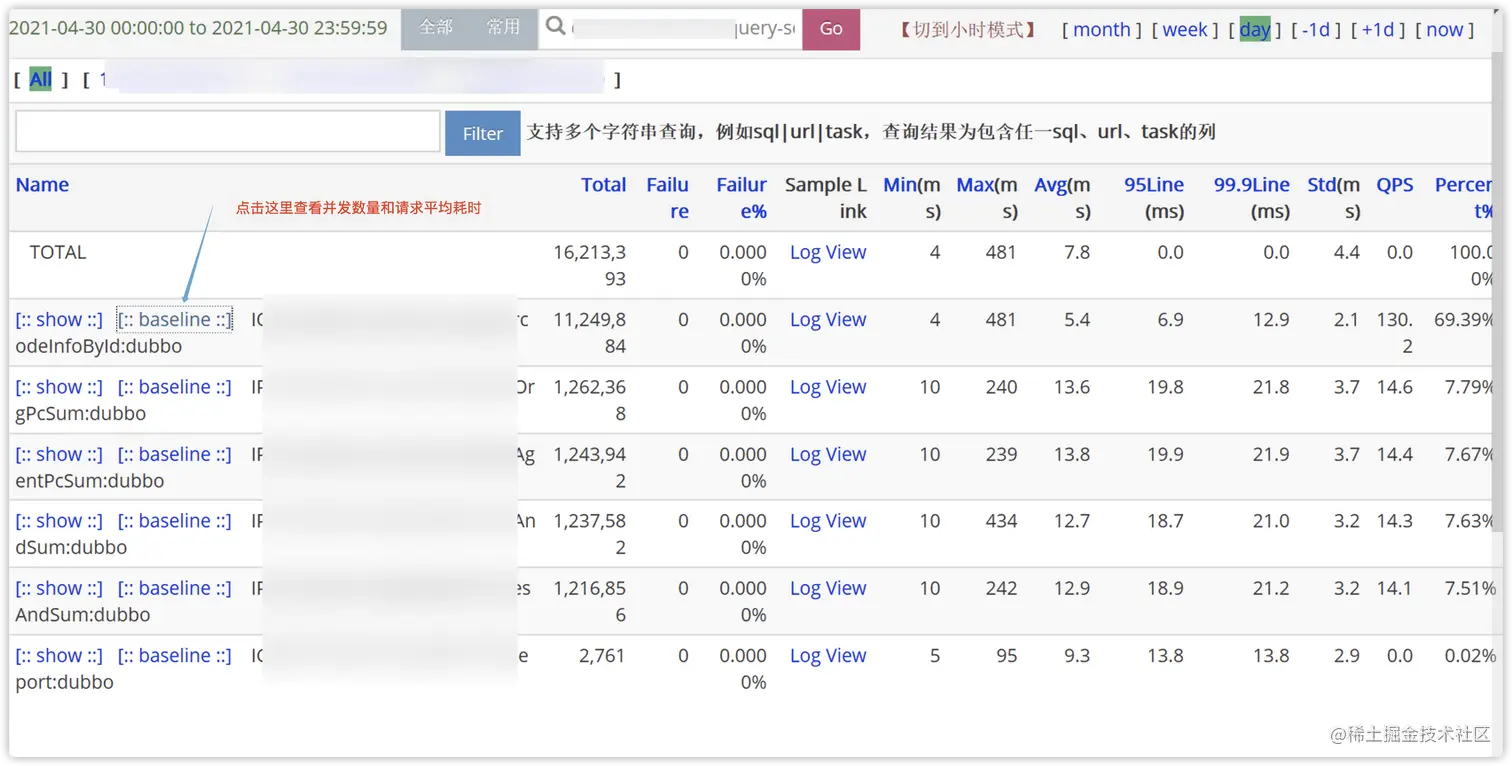
Task: Expand show for port:dubbo row
Action: [x=59, y=656]
